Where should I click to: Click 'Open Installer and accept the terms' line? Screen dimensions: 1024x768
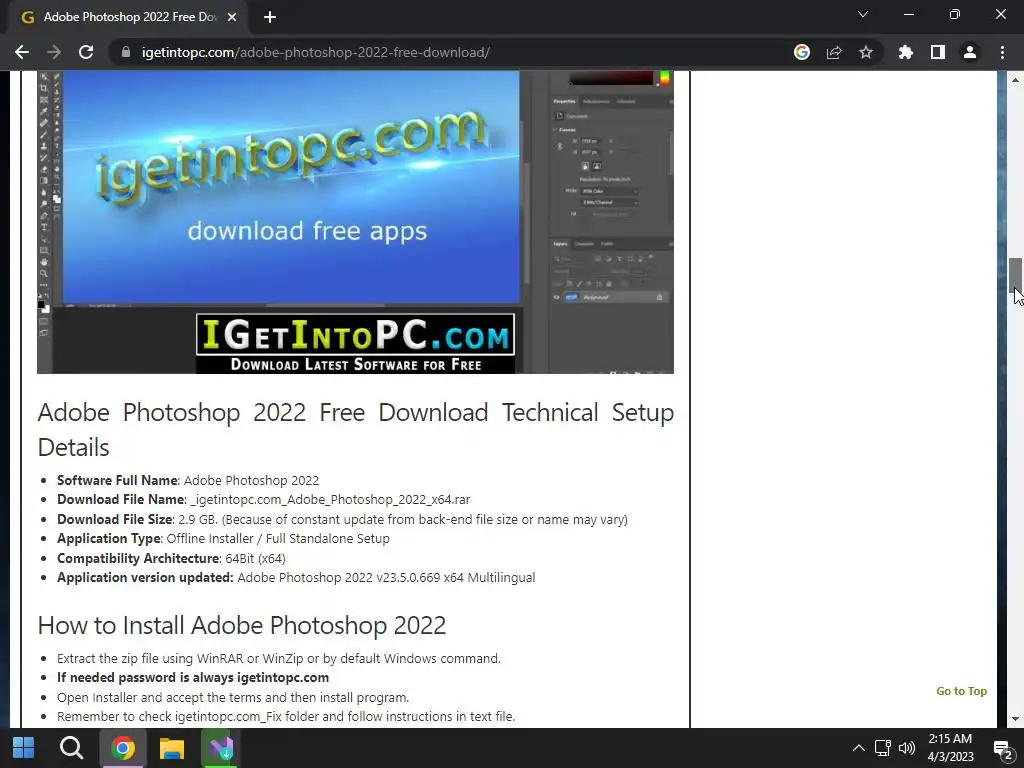[x=233, y=697]
